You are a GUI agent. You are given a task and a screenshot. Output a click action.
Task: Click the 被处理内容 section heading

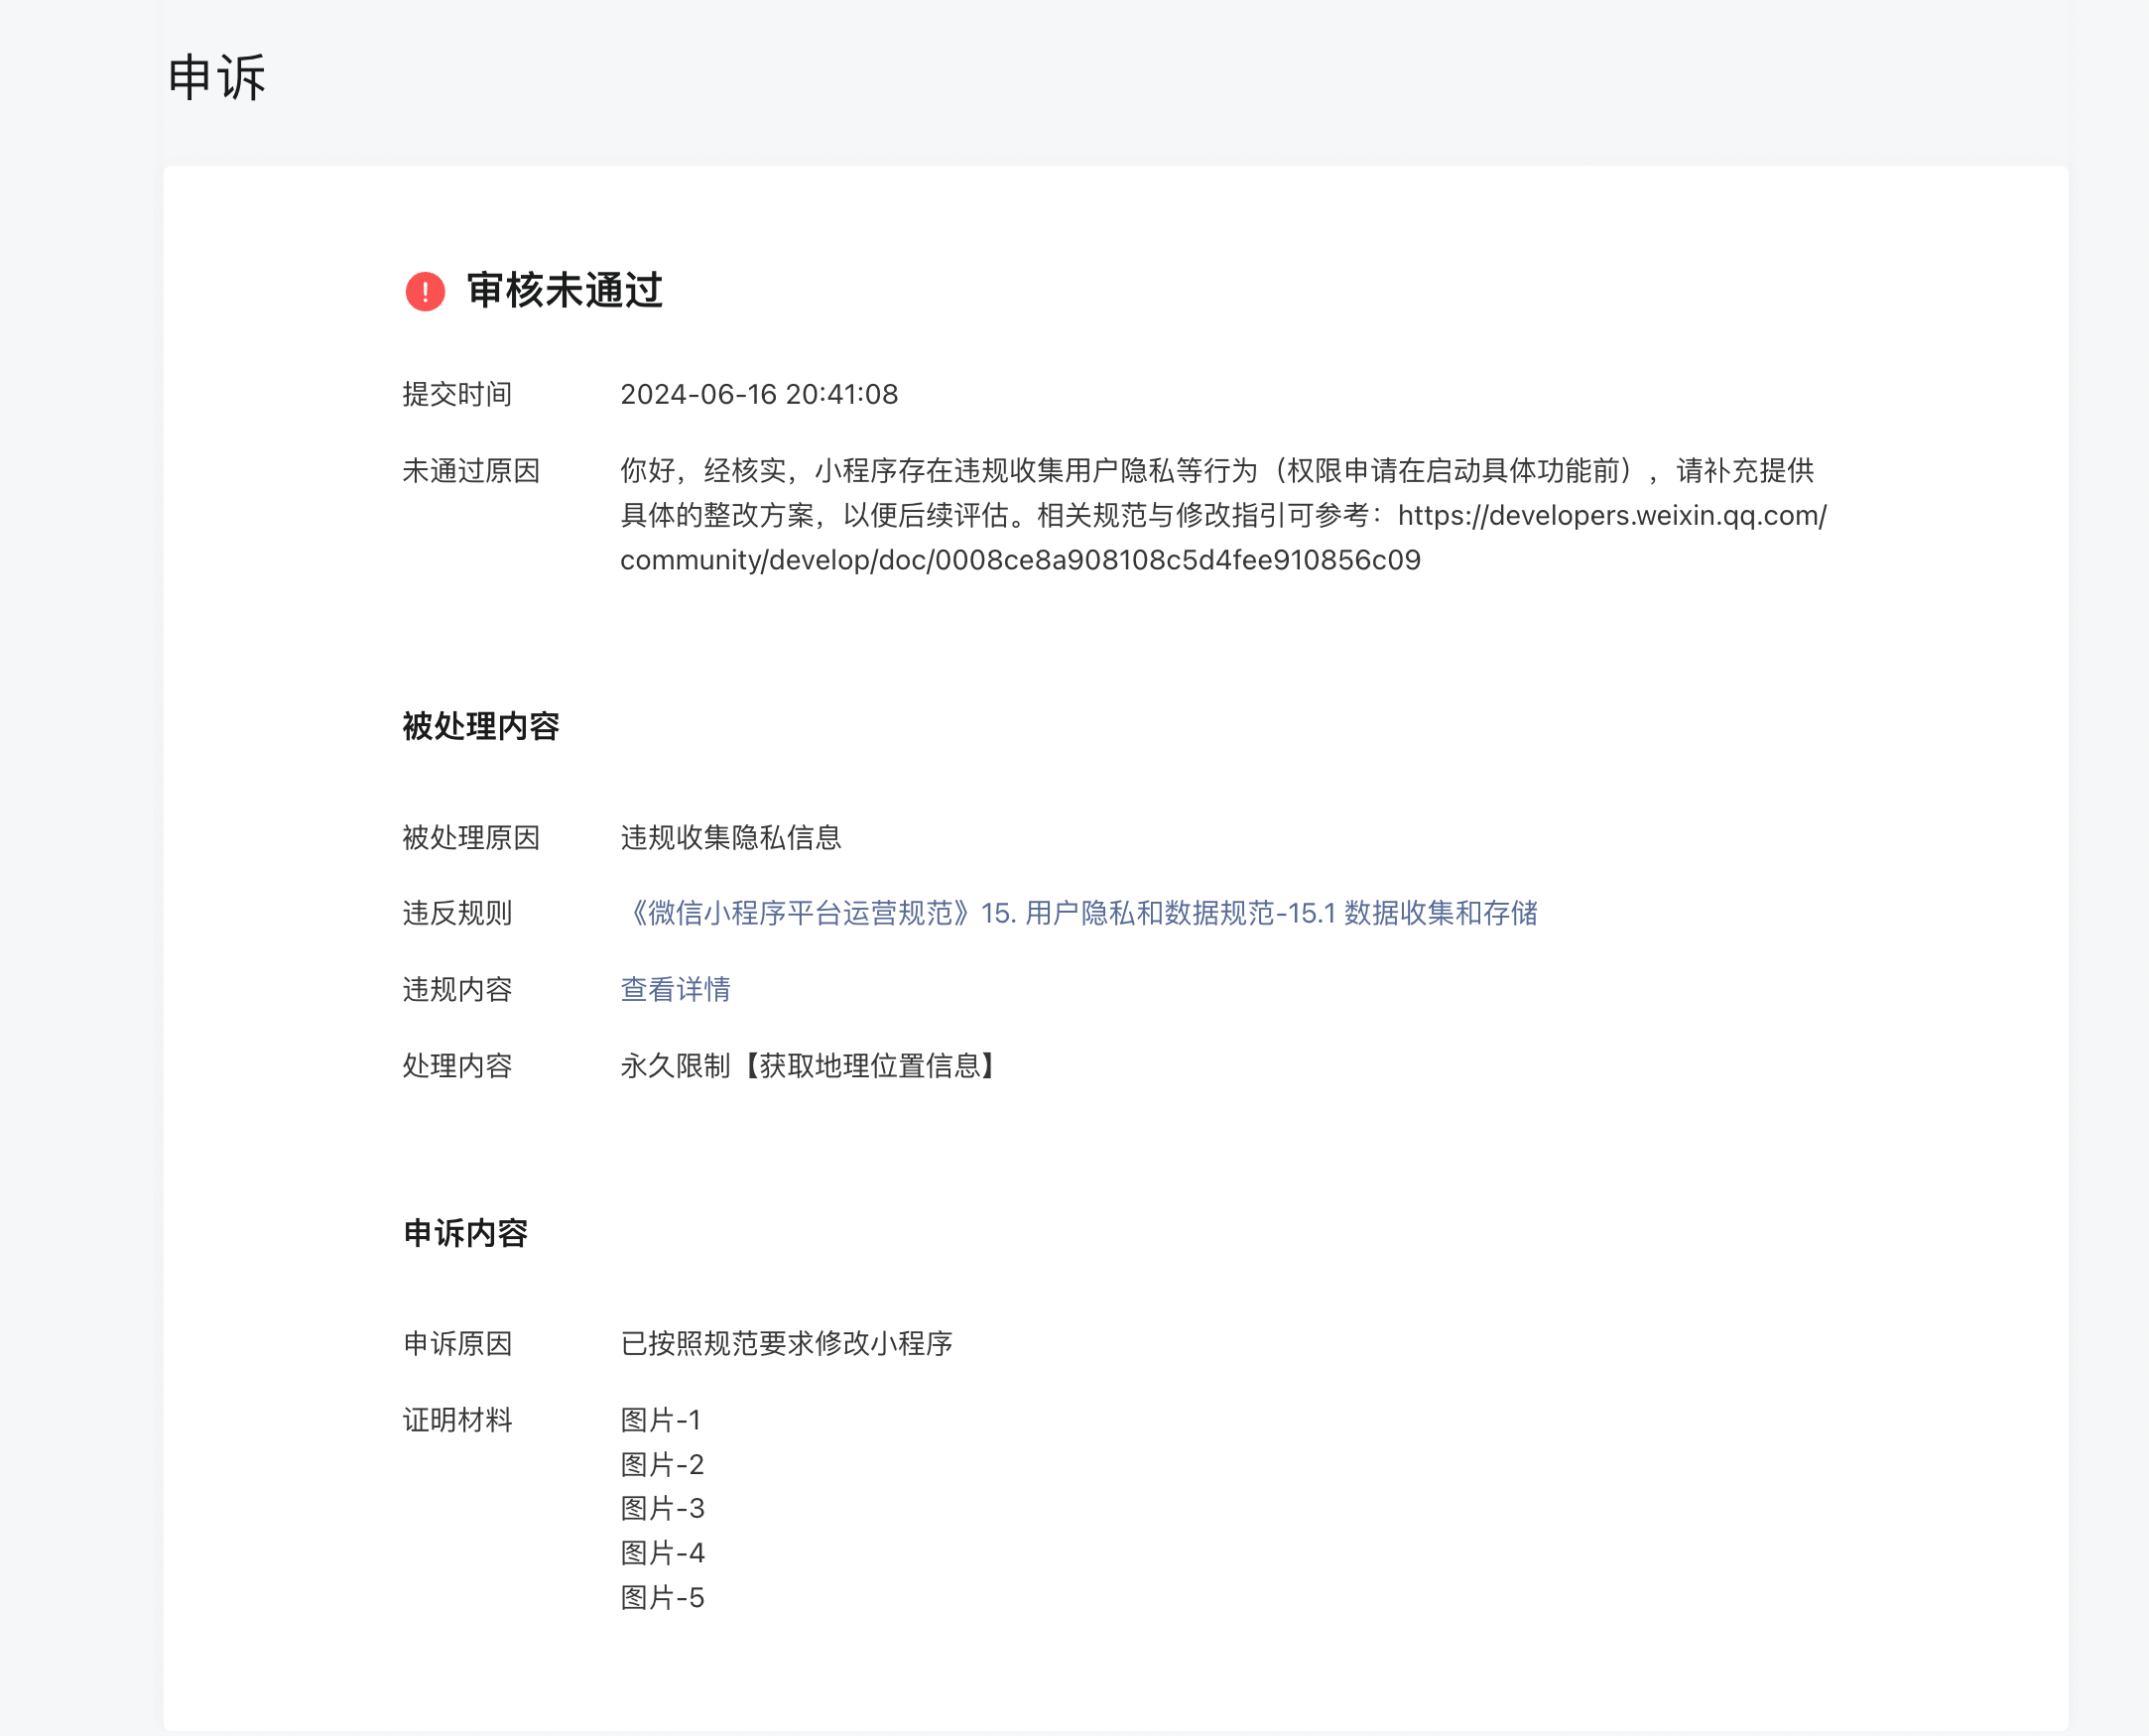(x=480, y=726)
